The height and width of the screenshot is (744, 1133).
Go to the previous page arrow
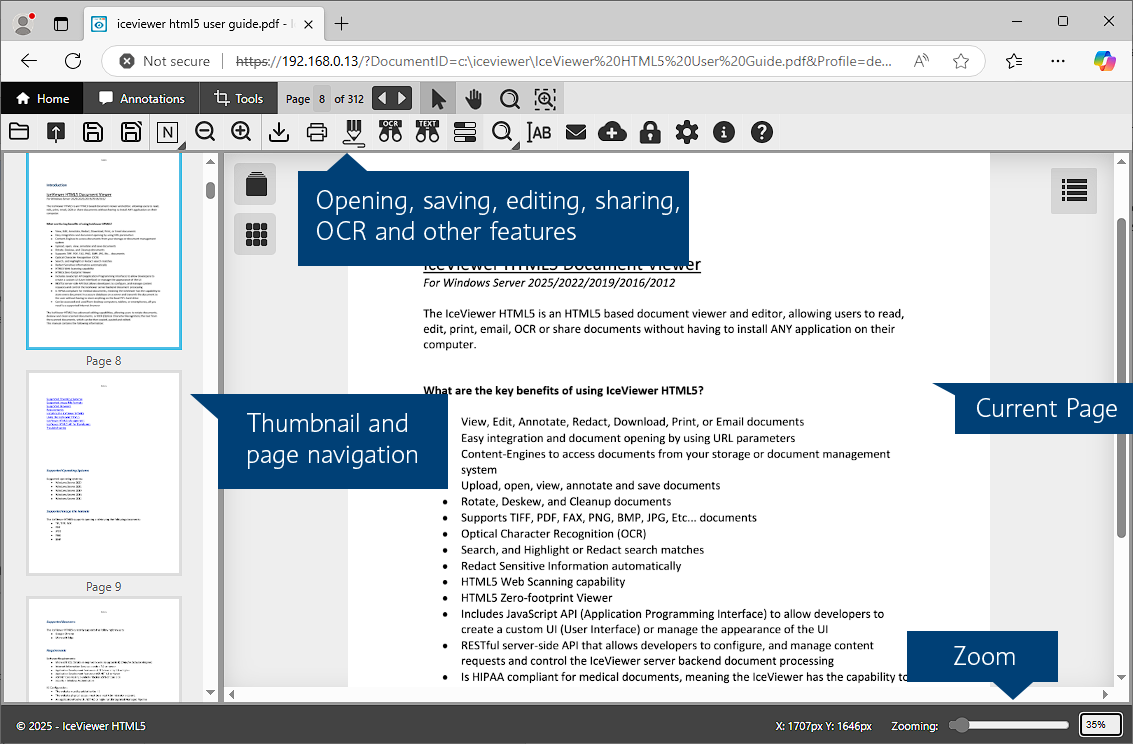(x=382, y=98)
